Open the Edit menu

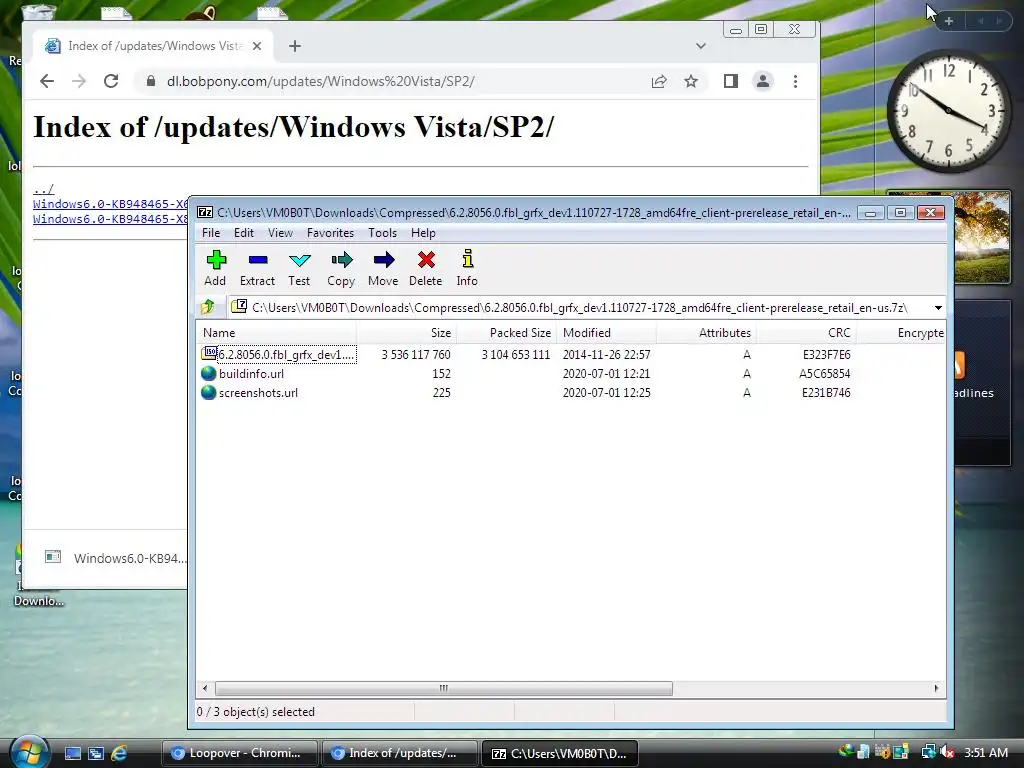[x=244, y=233]
